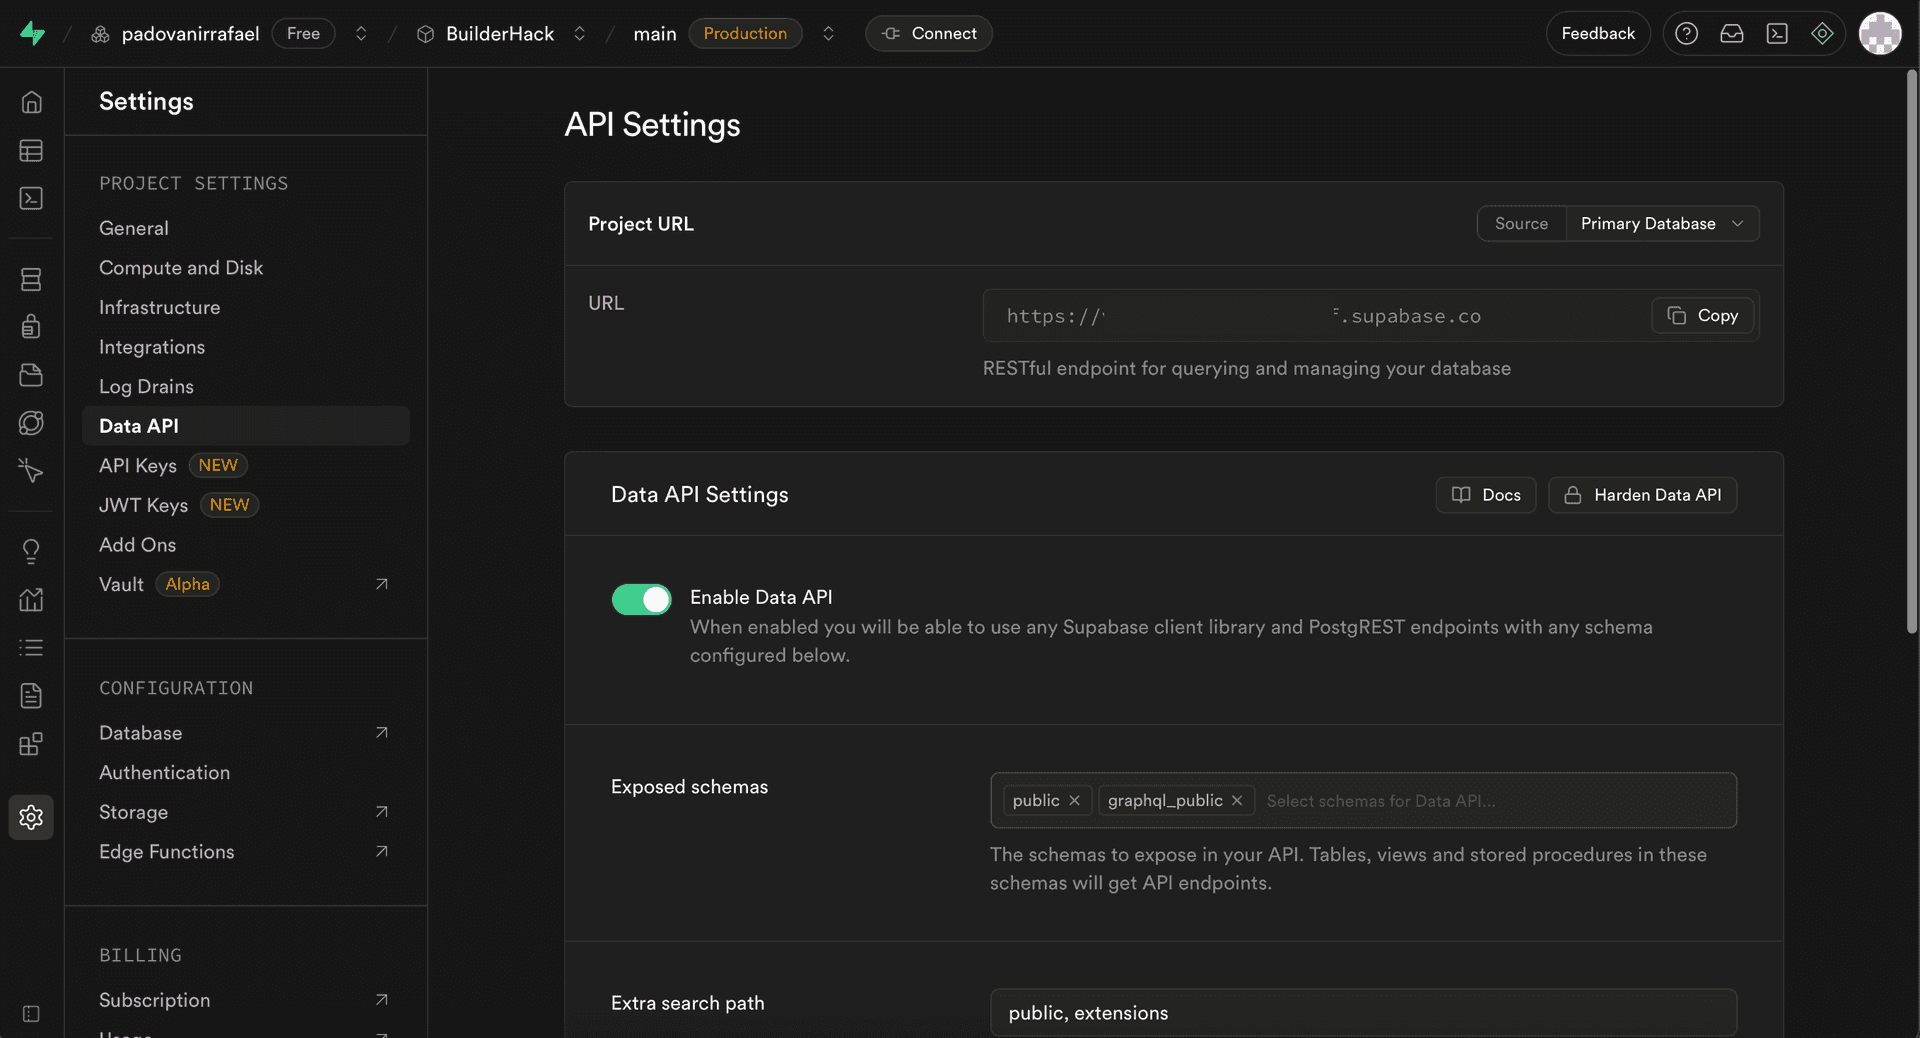The width and height of the screenshot is (1920, 1038).
Task: Remove the graphql_public schema tag
Action: pyautogui.click(x=1236, y=800)
